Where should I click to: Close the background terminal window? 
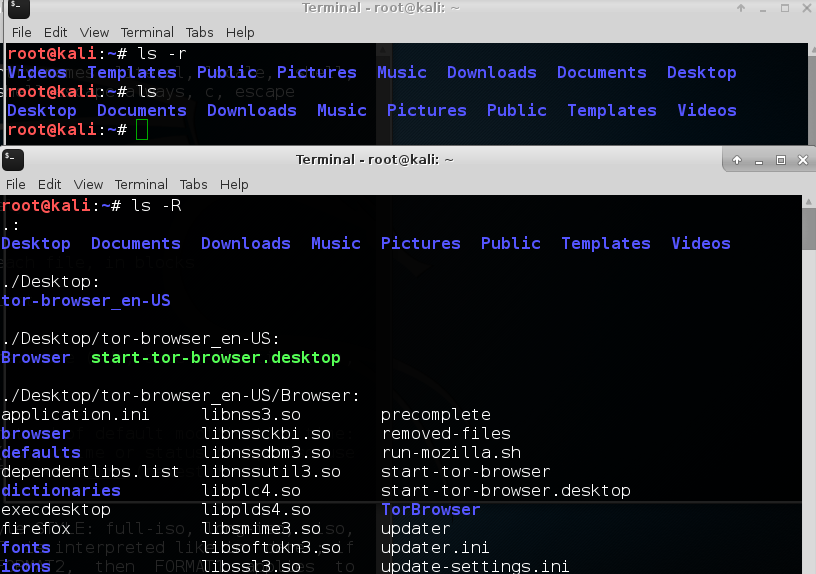tap(807, 8)
